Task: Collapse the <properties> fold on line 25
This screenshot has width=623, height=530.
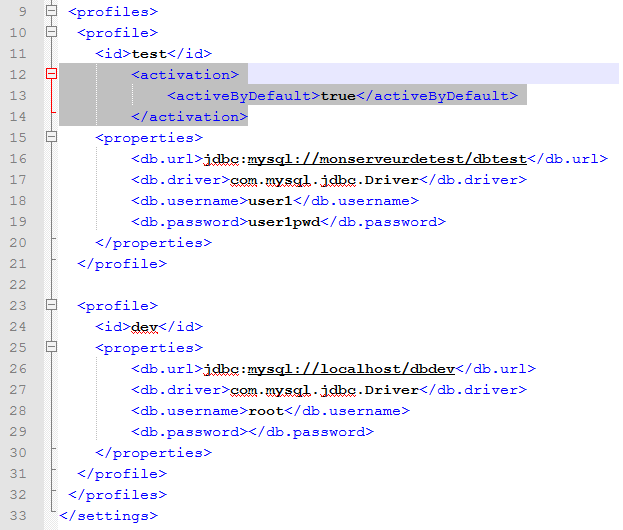Action: tap(52, 346)
